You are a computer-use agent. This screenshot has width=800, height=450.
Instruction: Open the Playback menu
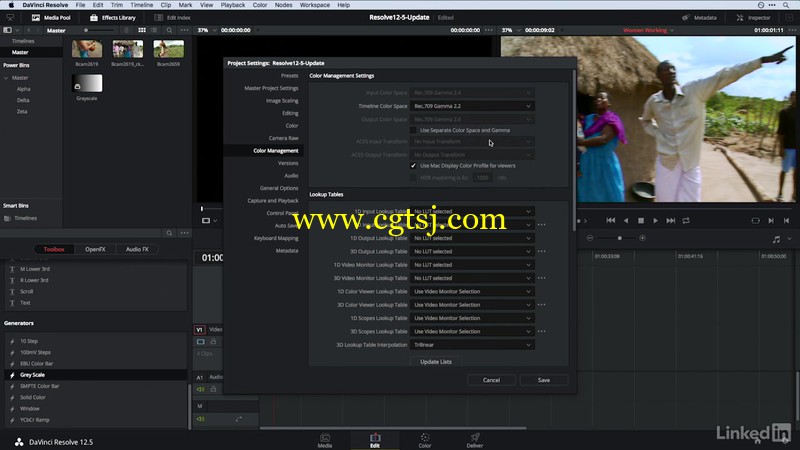(x=233, y=5)
